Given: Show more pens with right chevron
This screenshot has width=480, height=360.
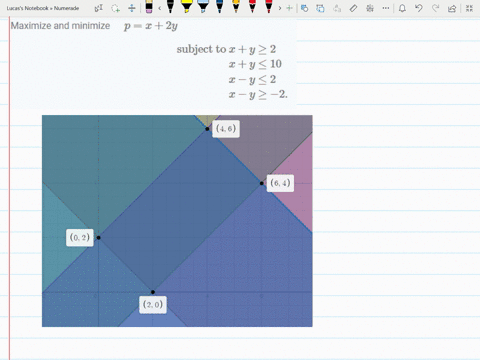Looking at the screenshot, I should (280, 8).
